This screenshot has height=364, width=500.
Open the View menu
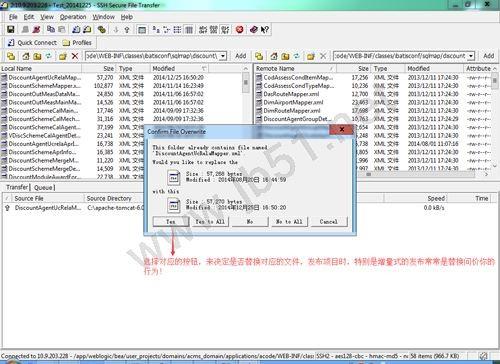pos(47,17)
